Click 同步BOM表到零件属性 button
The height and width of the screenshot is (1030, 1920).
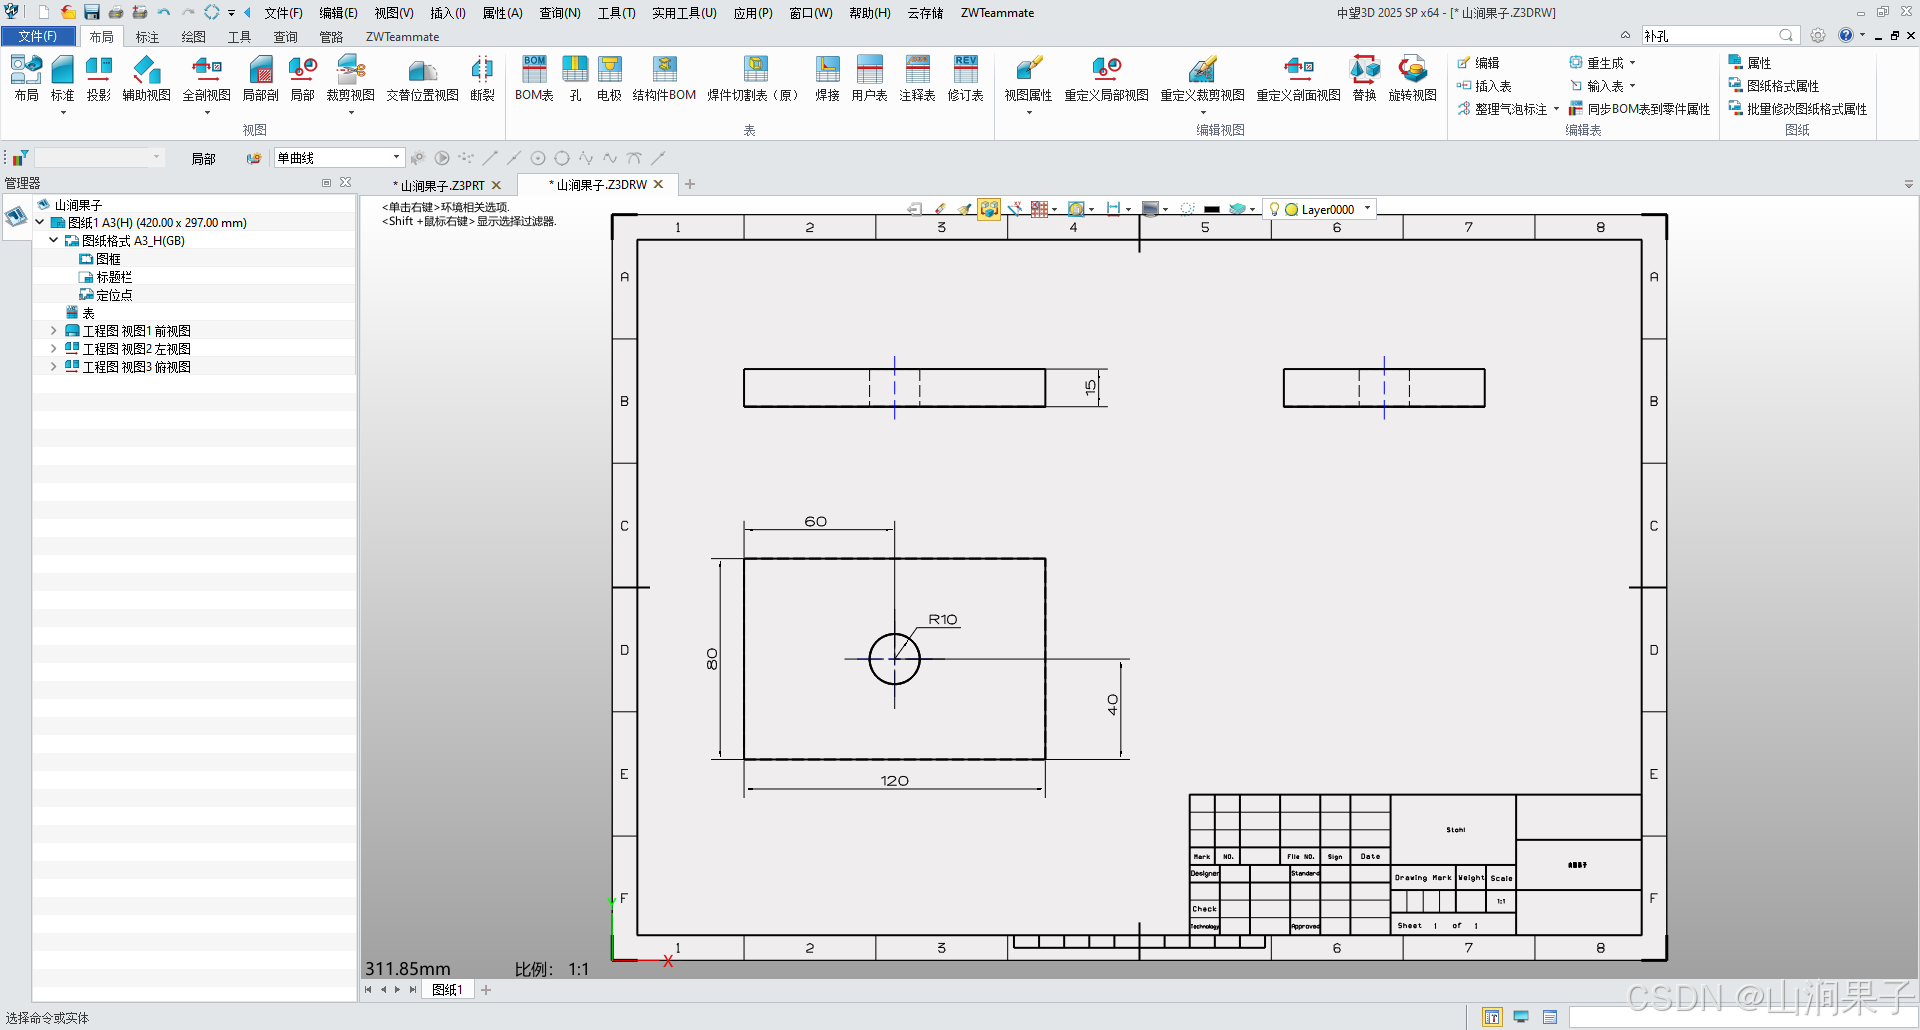[x=1640, y=109]
